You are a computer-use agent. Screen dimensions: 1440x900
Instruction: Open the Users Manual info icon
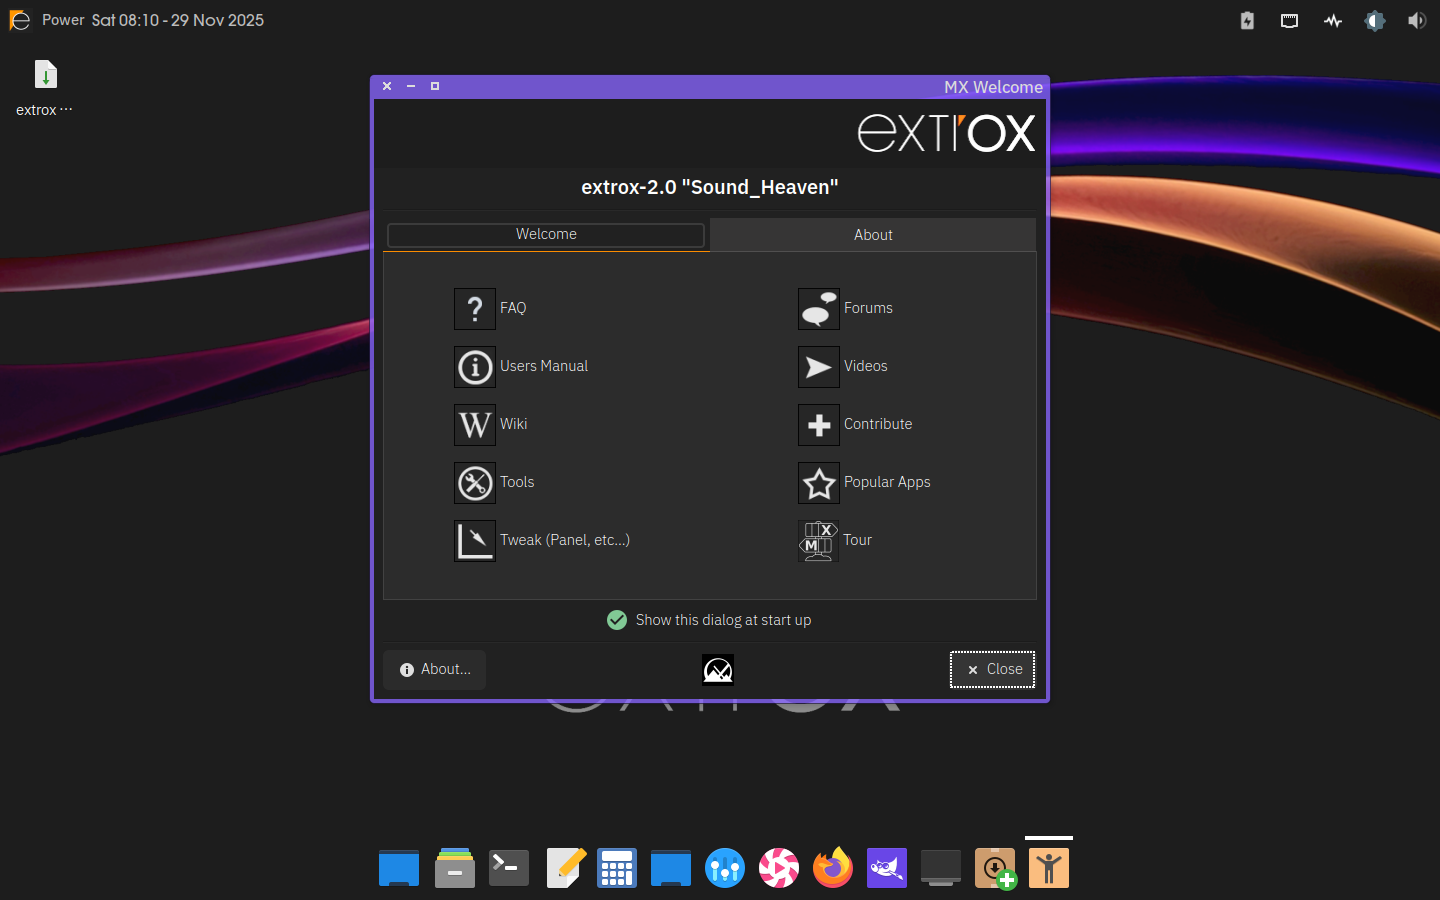coord(475,367)
